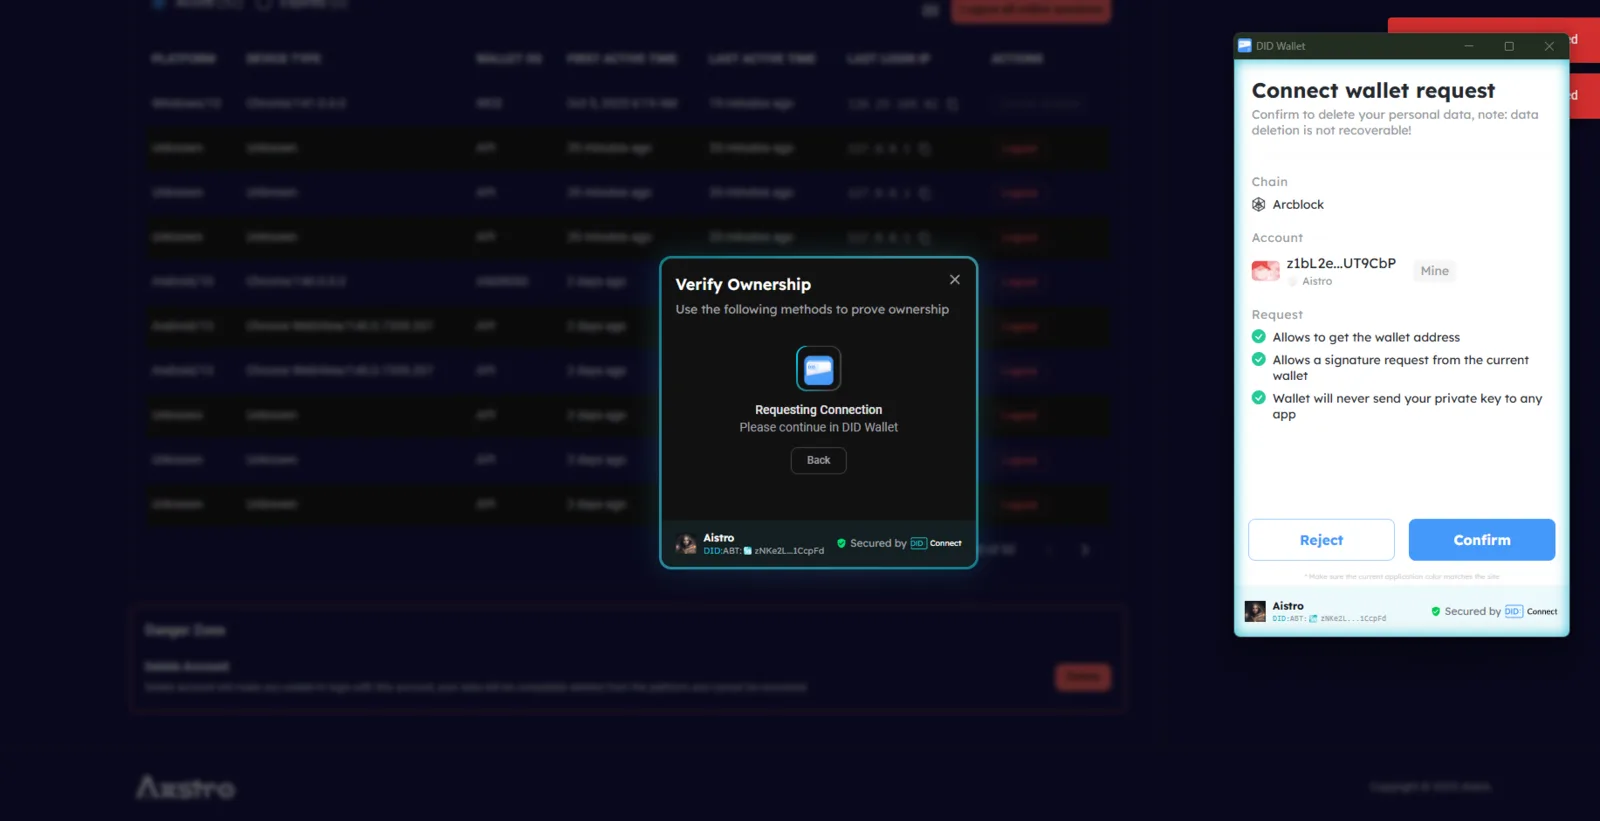Click the 'Please continue in DID Wallet' text
1600x821 pixels.
click(819, 427)
